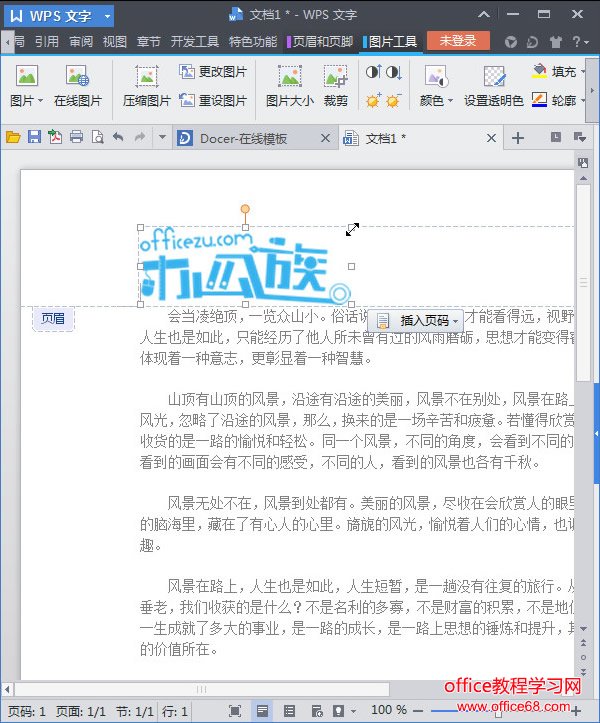Image resolution: width=600 pixels, height=723 pixels.
Task: Expand right side task pane arrow
Action: coord(596,433)
